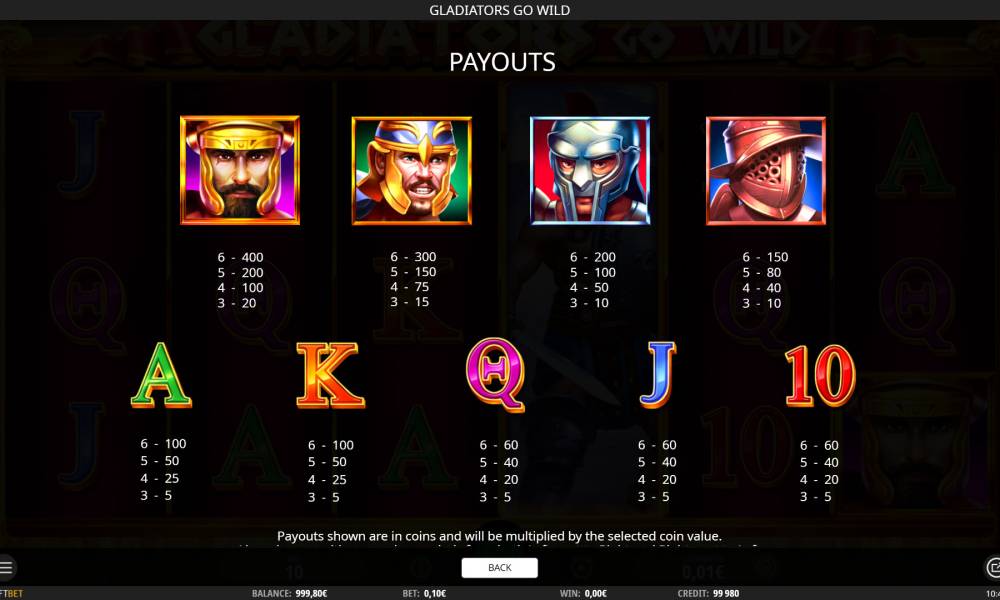Click the purple Q card symbol

pyautogui.click(x=496, y=375)
